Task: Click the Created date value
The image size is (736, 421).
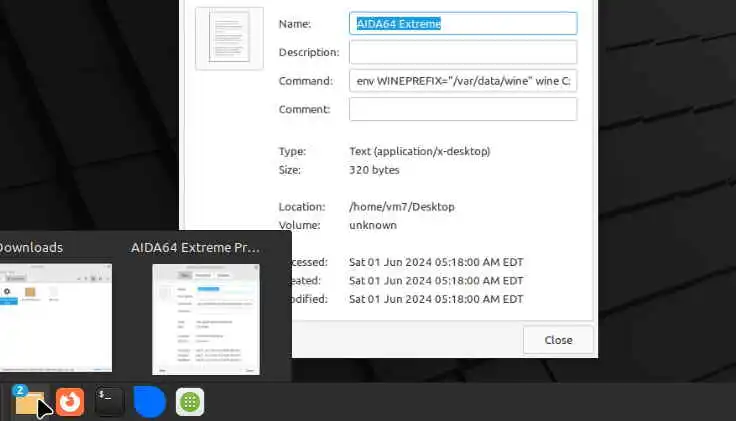Action: coord(436,281)
